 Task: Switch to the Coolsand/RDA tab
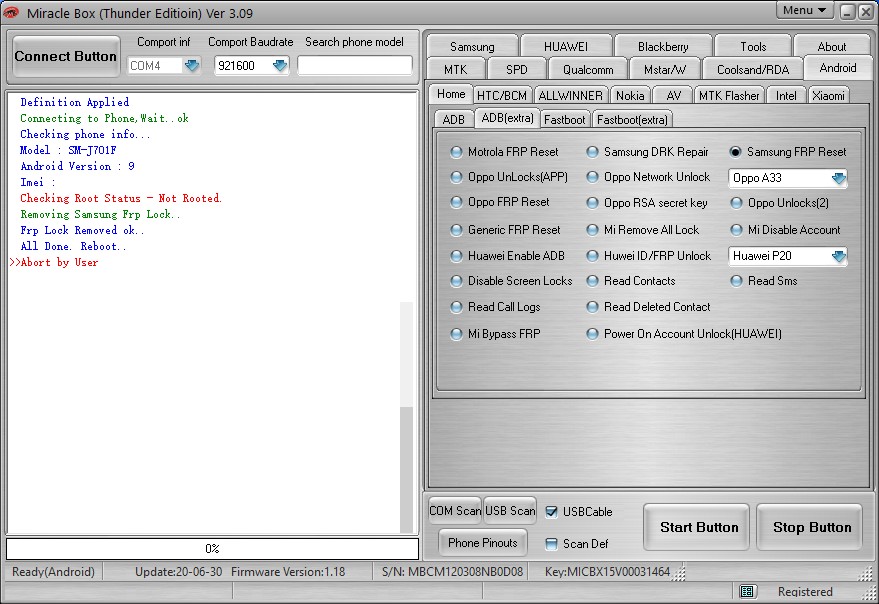pos(753,70)
